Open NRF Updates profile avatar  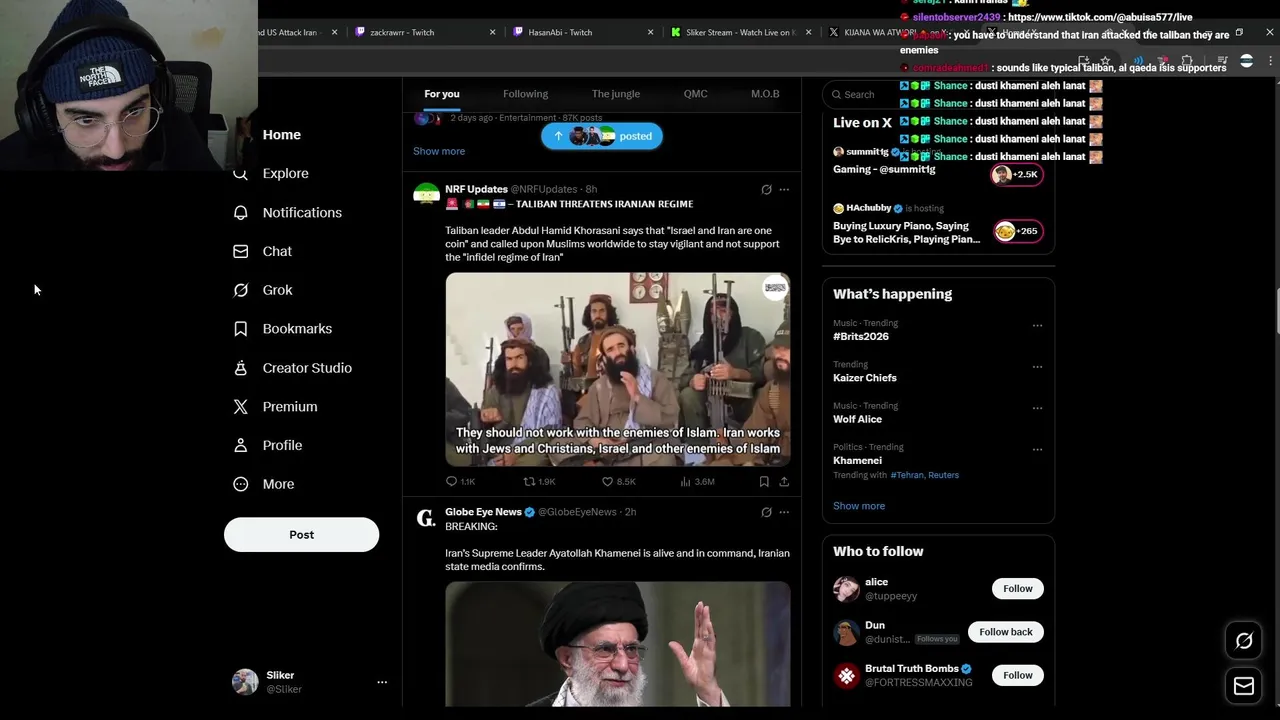(427, 195)
